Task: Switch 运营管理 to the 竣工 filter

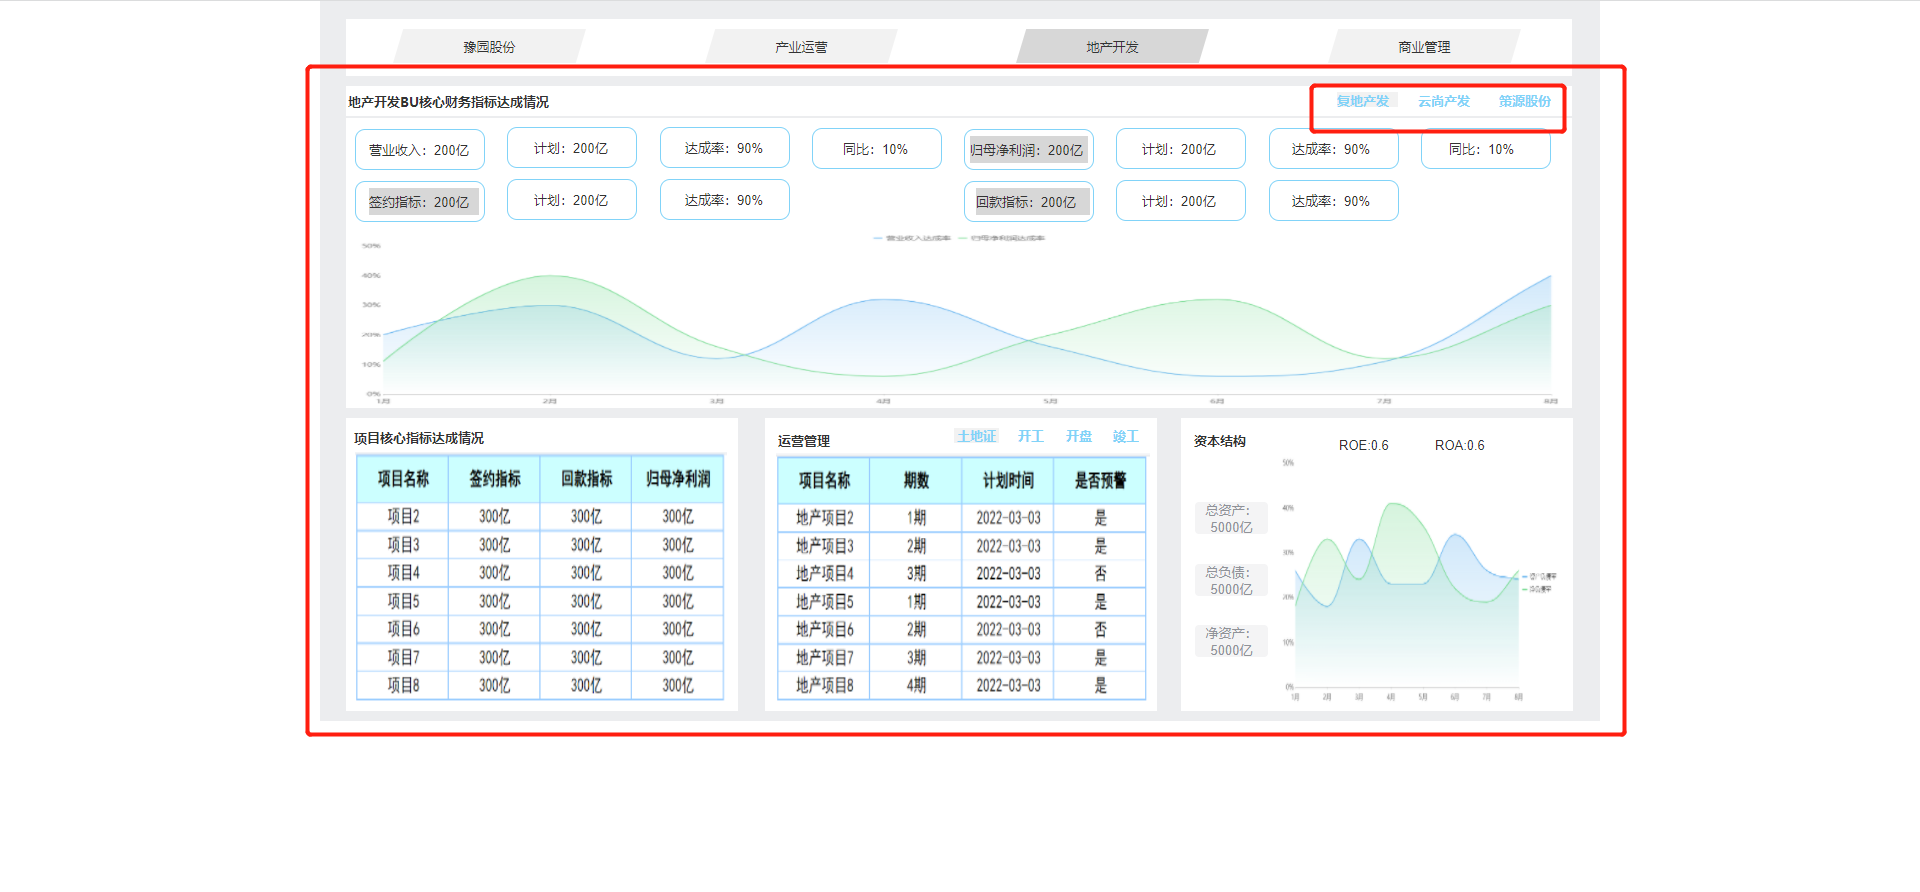Action: (1126, 436)
